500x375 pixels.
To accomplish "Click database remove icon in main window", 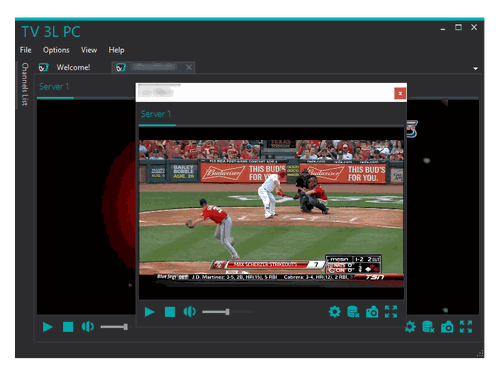I will click(428, 327).
